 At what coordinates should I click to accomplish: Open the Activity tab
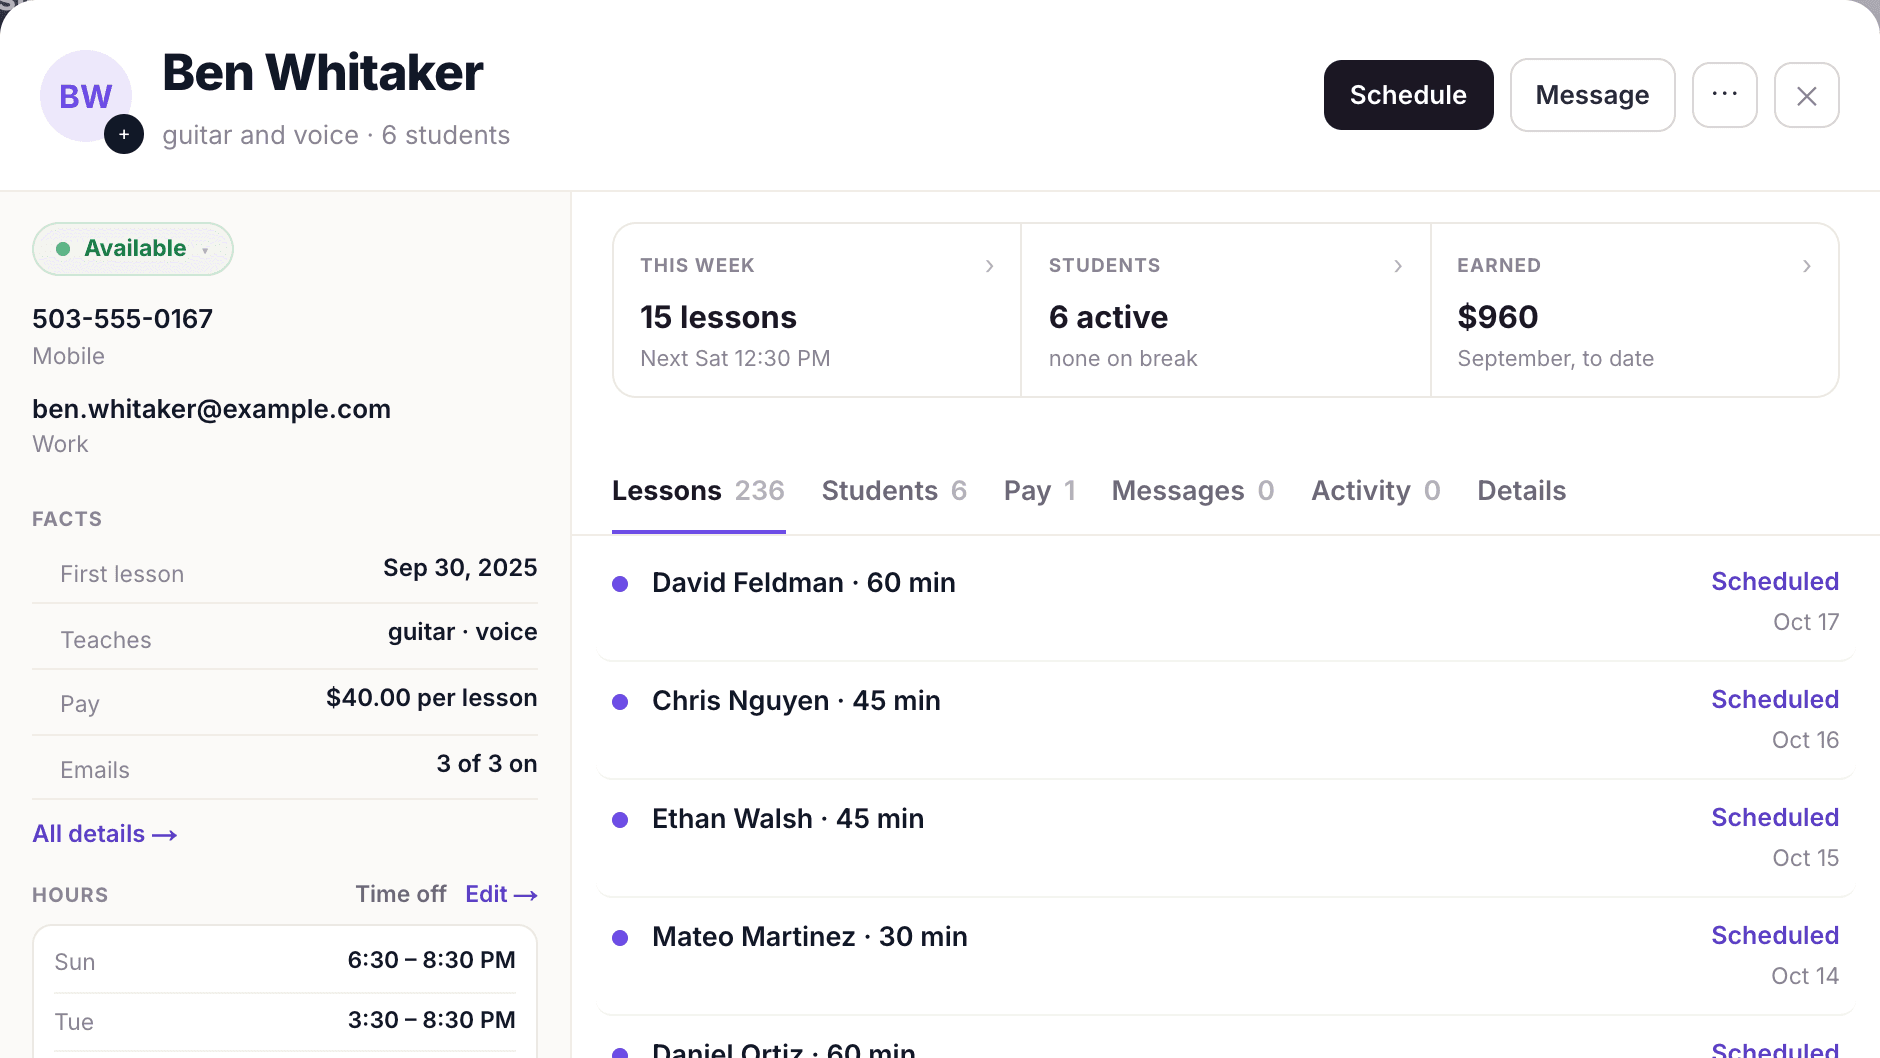(x=1376, y=491)
